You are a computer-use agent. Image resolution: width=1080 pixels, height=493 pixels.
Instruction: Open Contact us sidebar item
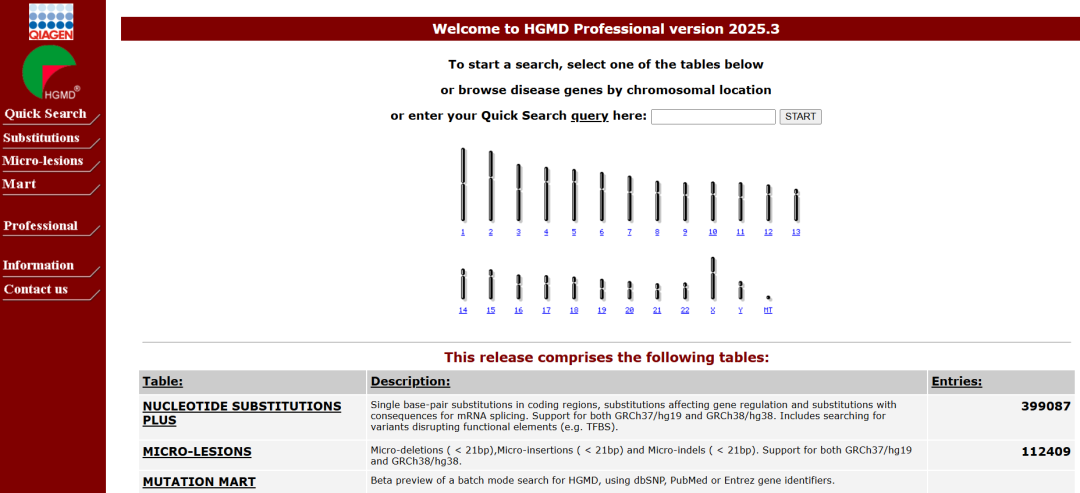point(36,289)
